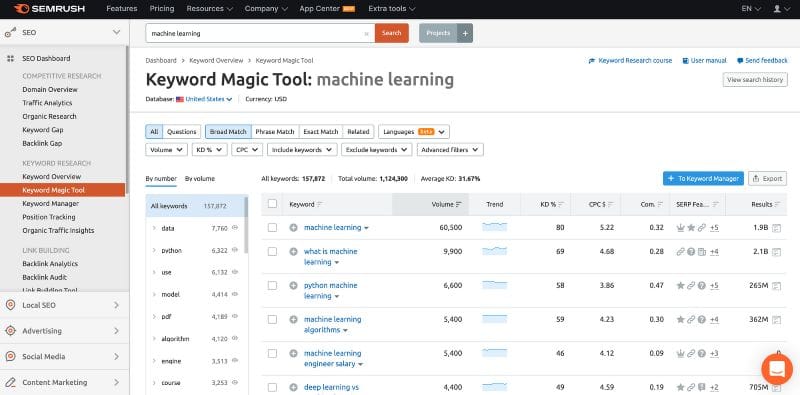Open the Include keywords dropdown
The height and width of the screenshot is (395, 800).
[302, 150]
